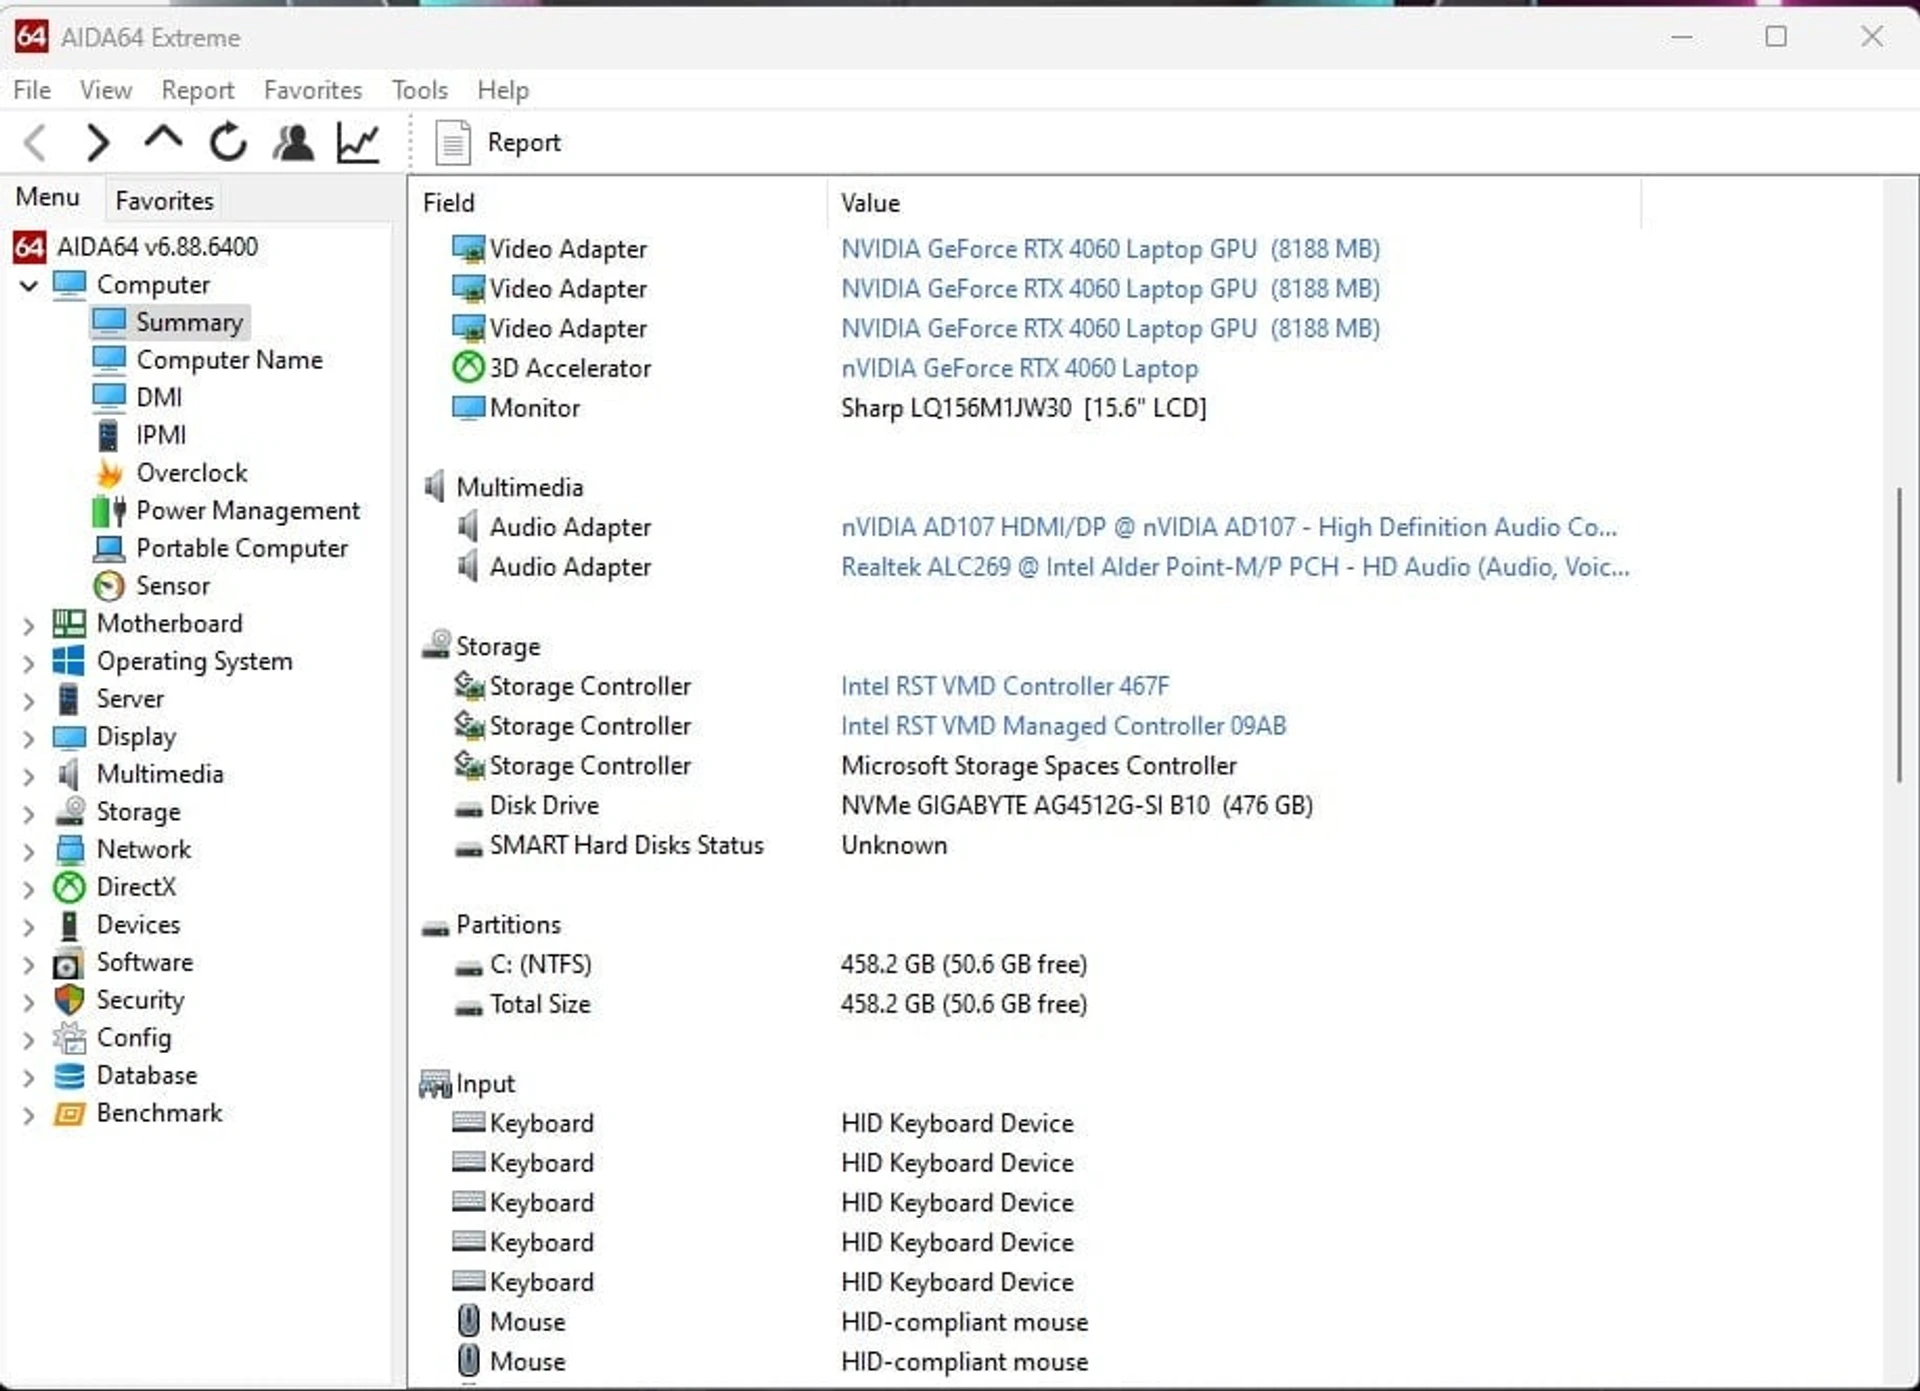1920x1391 pixels.
Task: Select the Disk Drive row
Action: [883, 805]
